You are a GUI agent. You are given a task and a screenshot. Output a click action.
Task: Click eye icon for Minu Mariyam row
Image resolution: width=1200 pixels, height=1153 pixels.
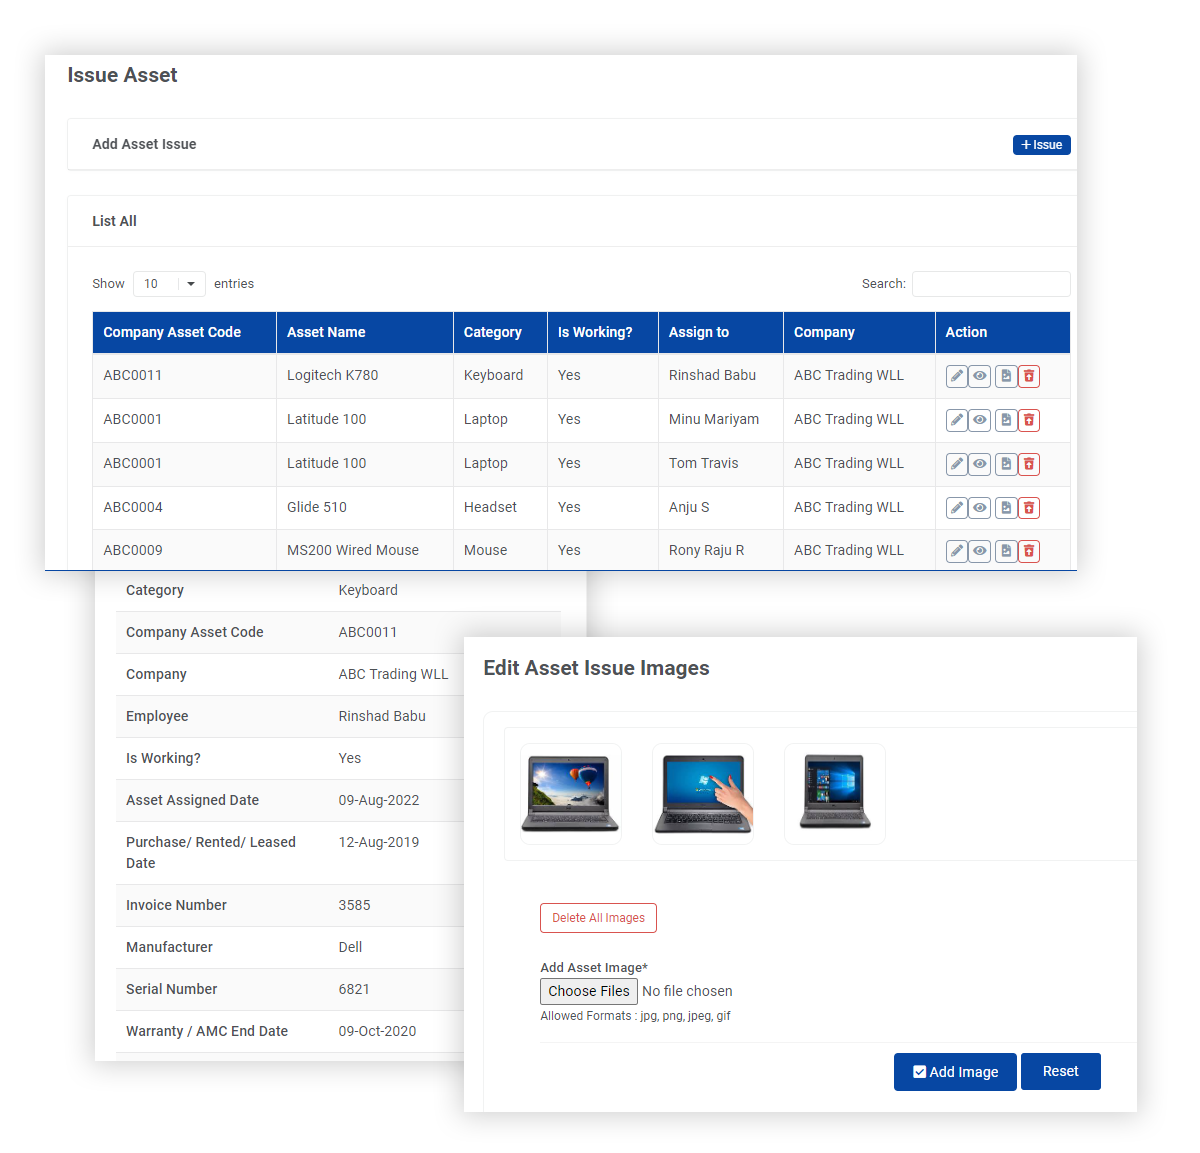click(x=980, y=420)
